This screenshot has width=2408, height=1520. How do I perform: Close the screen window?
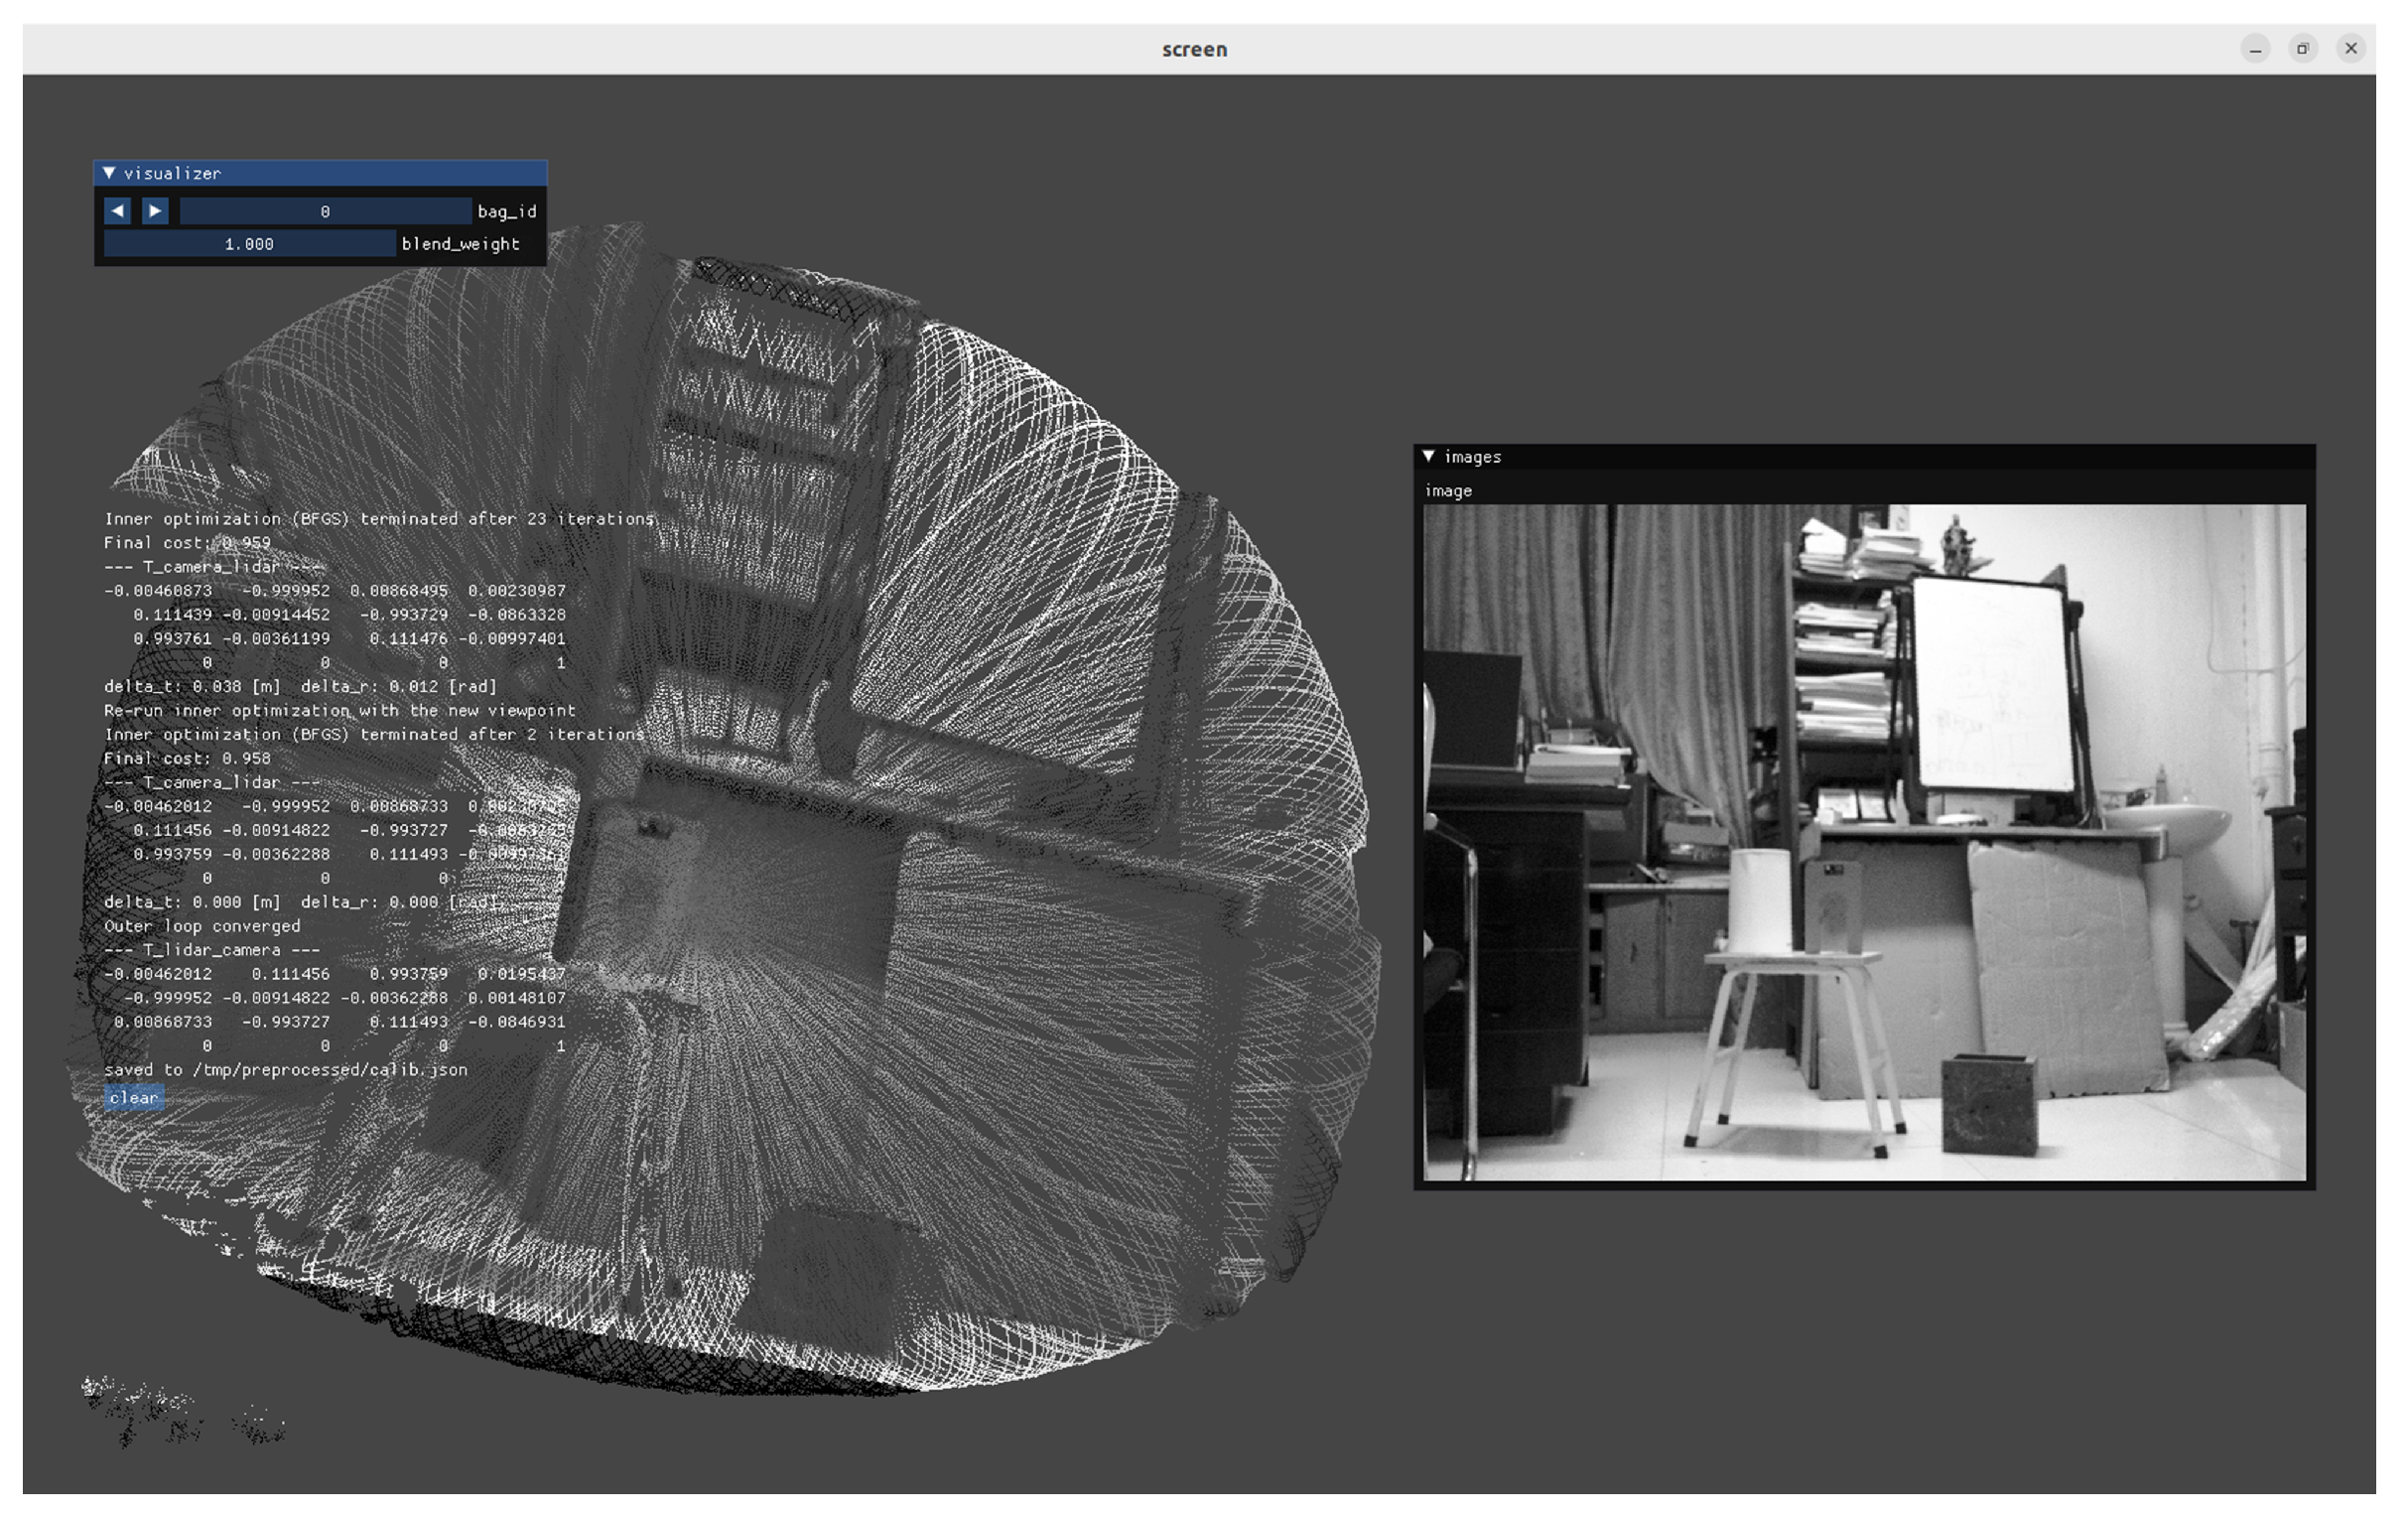[2350, 49]
